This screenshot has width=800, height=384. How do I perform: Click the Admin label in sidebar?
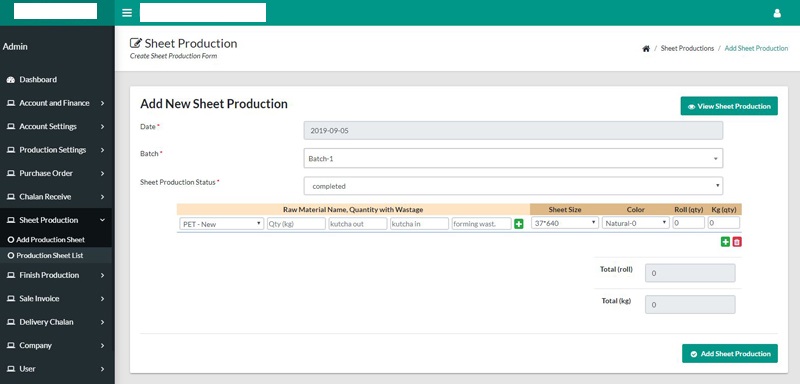(x=15, y=46)
